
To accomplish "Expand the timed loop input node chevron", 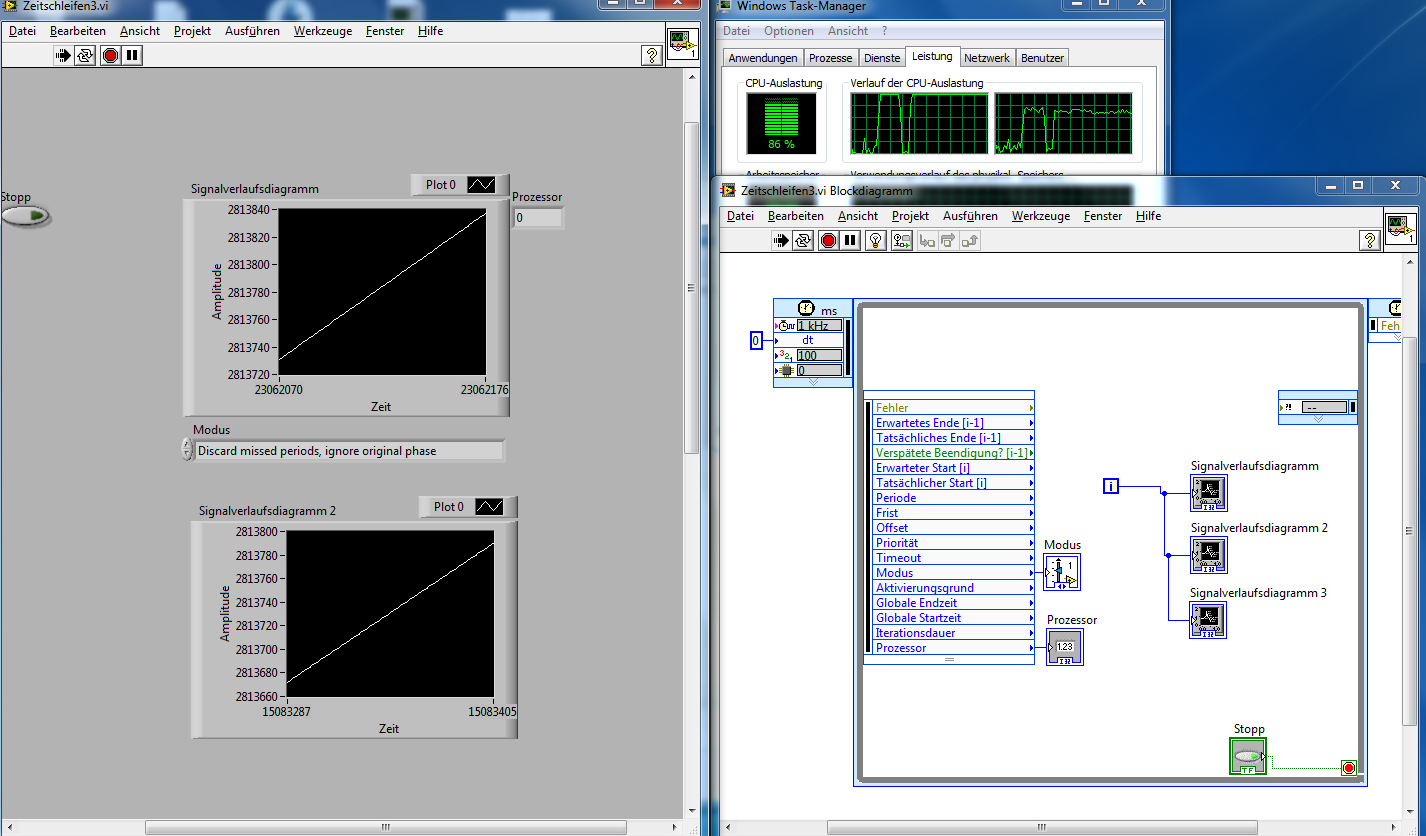I will click(812, 382).
